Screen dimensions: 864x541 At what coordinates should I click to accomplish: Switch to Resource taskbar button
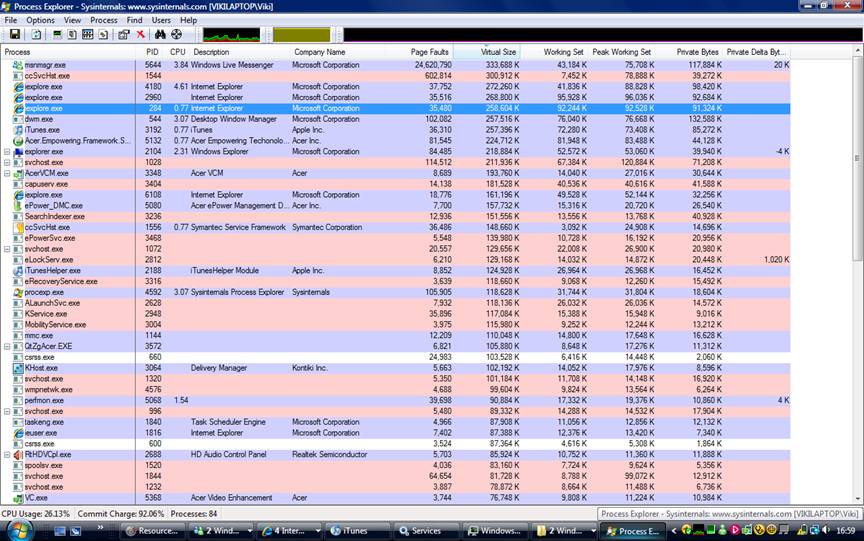tap(152, 531)
